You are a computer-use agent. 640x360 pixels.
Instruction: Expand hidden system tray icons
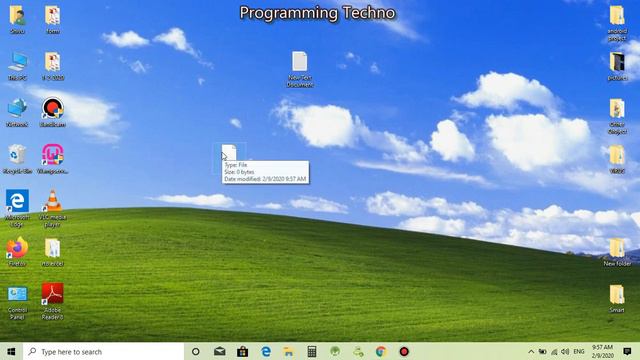click(x=531, y=351)
